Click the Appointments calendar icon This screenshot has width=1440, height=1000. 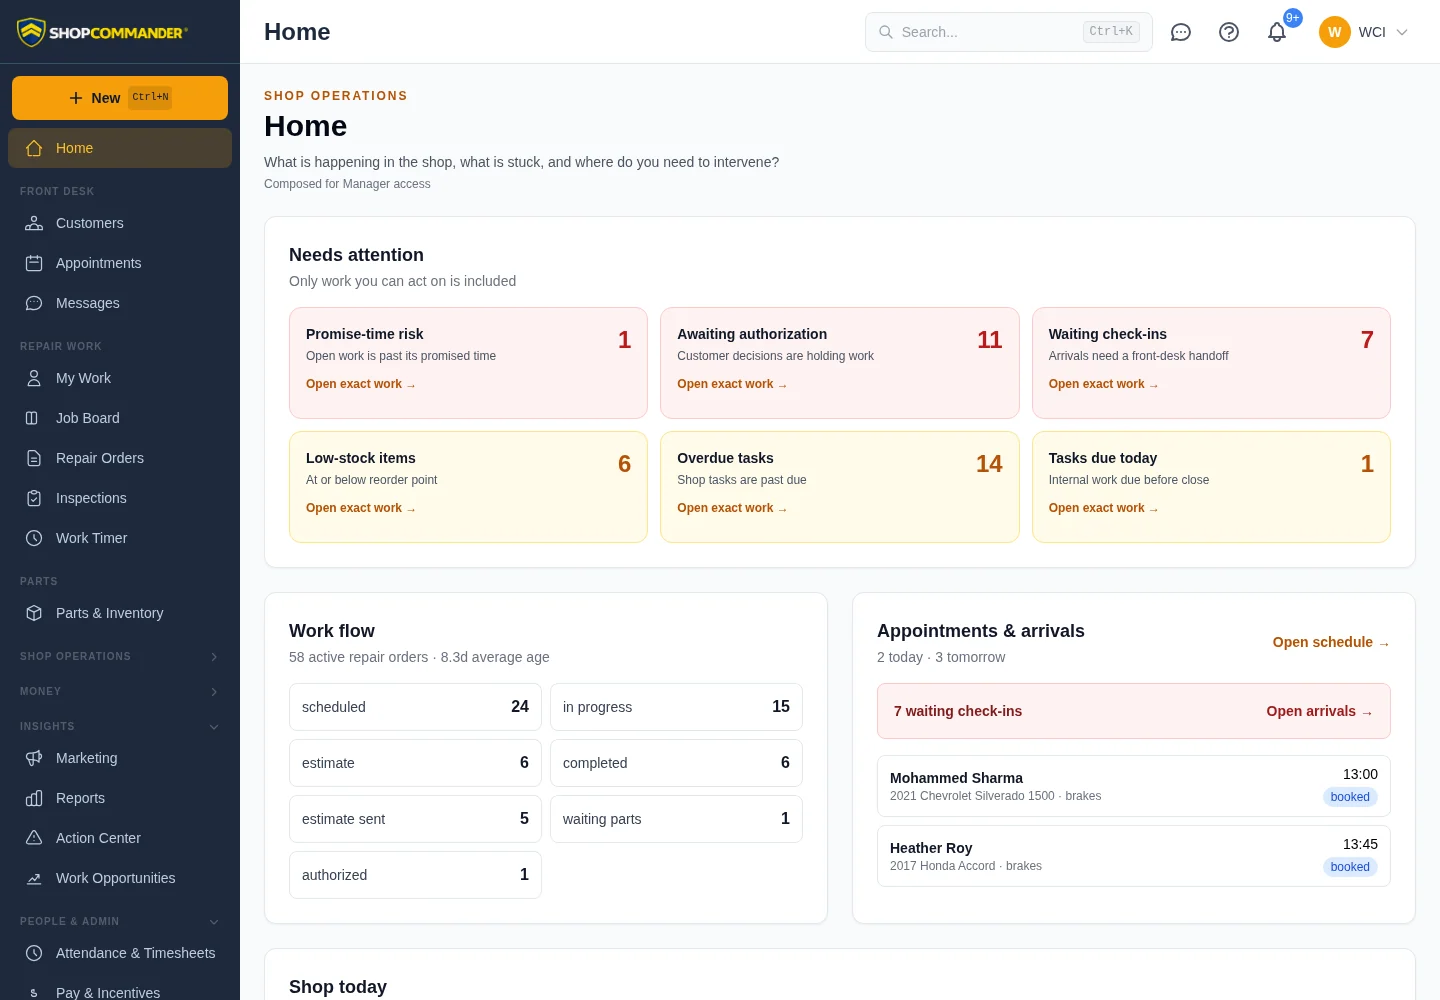pyautogui.click(x=34, y=263)
